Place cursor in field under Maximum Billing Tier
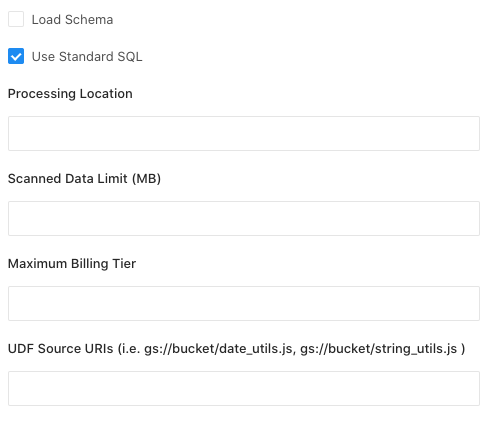 244,303
